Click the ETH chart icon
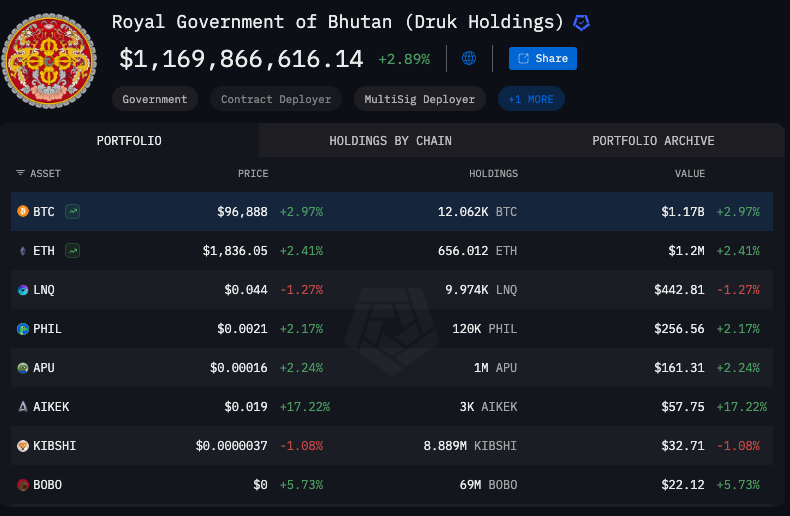Screen dimensions: 790x516 click(x=73, y=251)
